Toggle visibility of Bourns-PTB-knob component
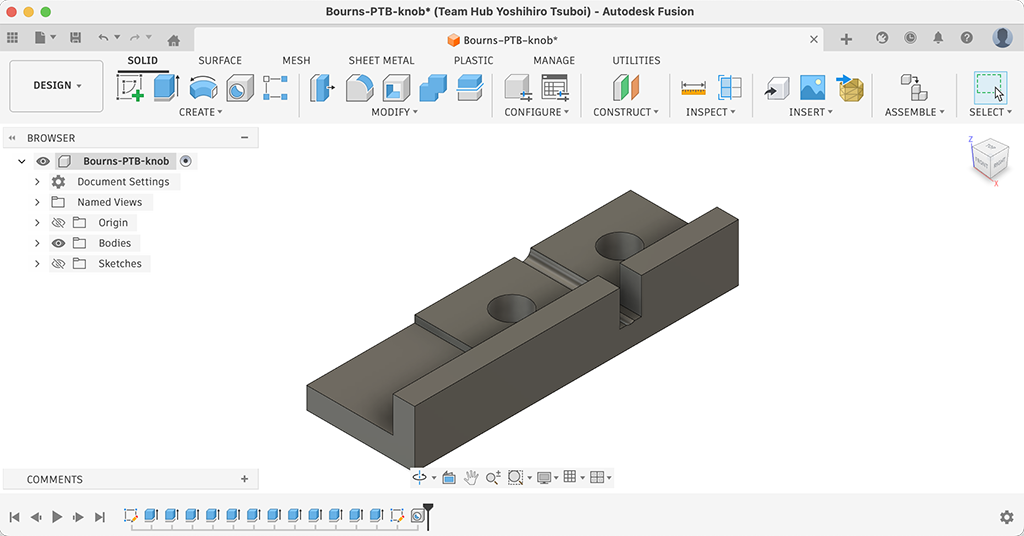The image size is (1024, 536). [43, 161]
